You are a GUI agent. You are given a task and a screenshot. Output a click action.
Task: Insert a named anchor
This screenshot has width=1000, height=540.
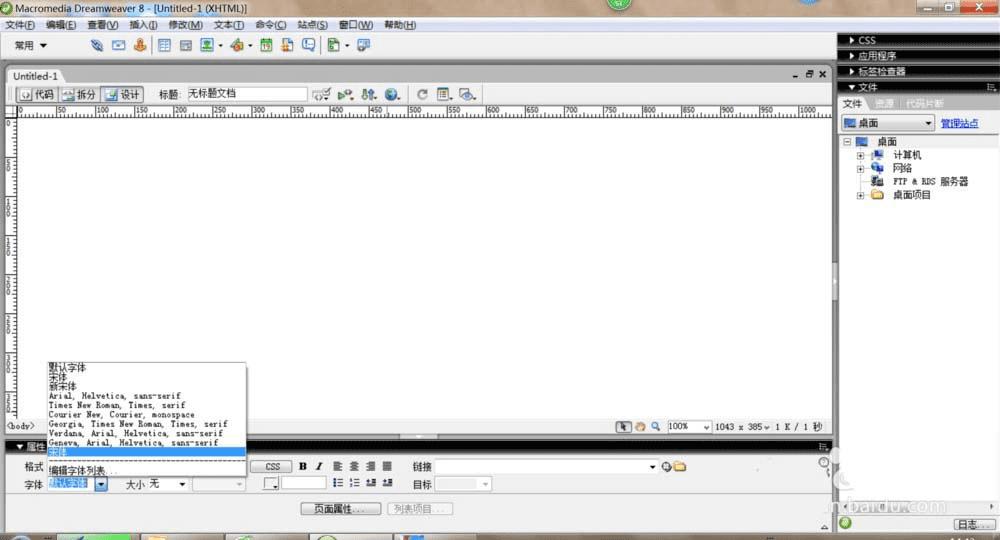click(140, 45)
